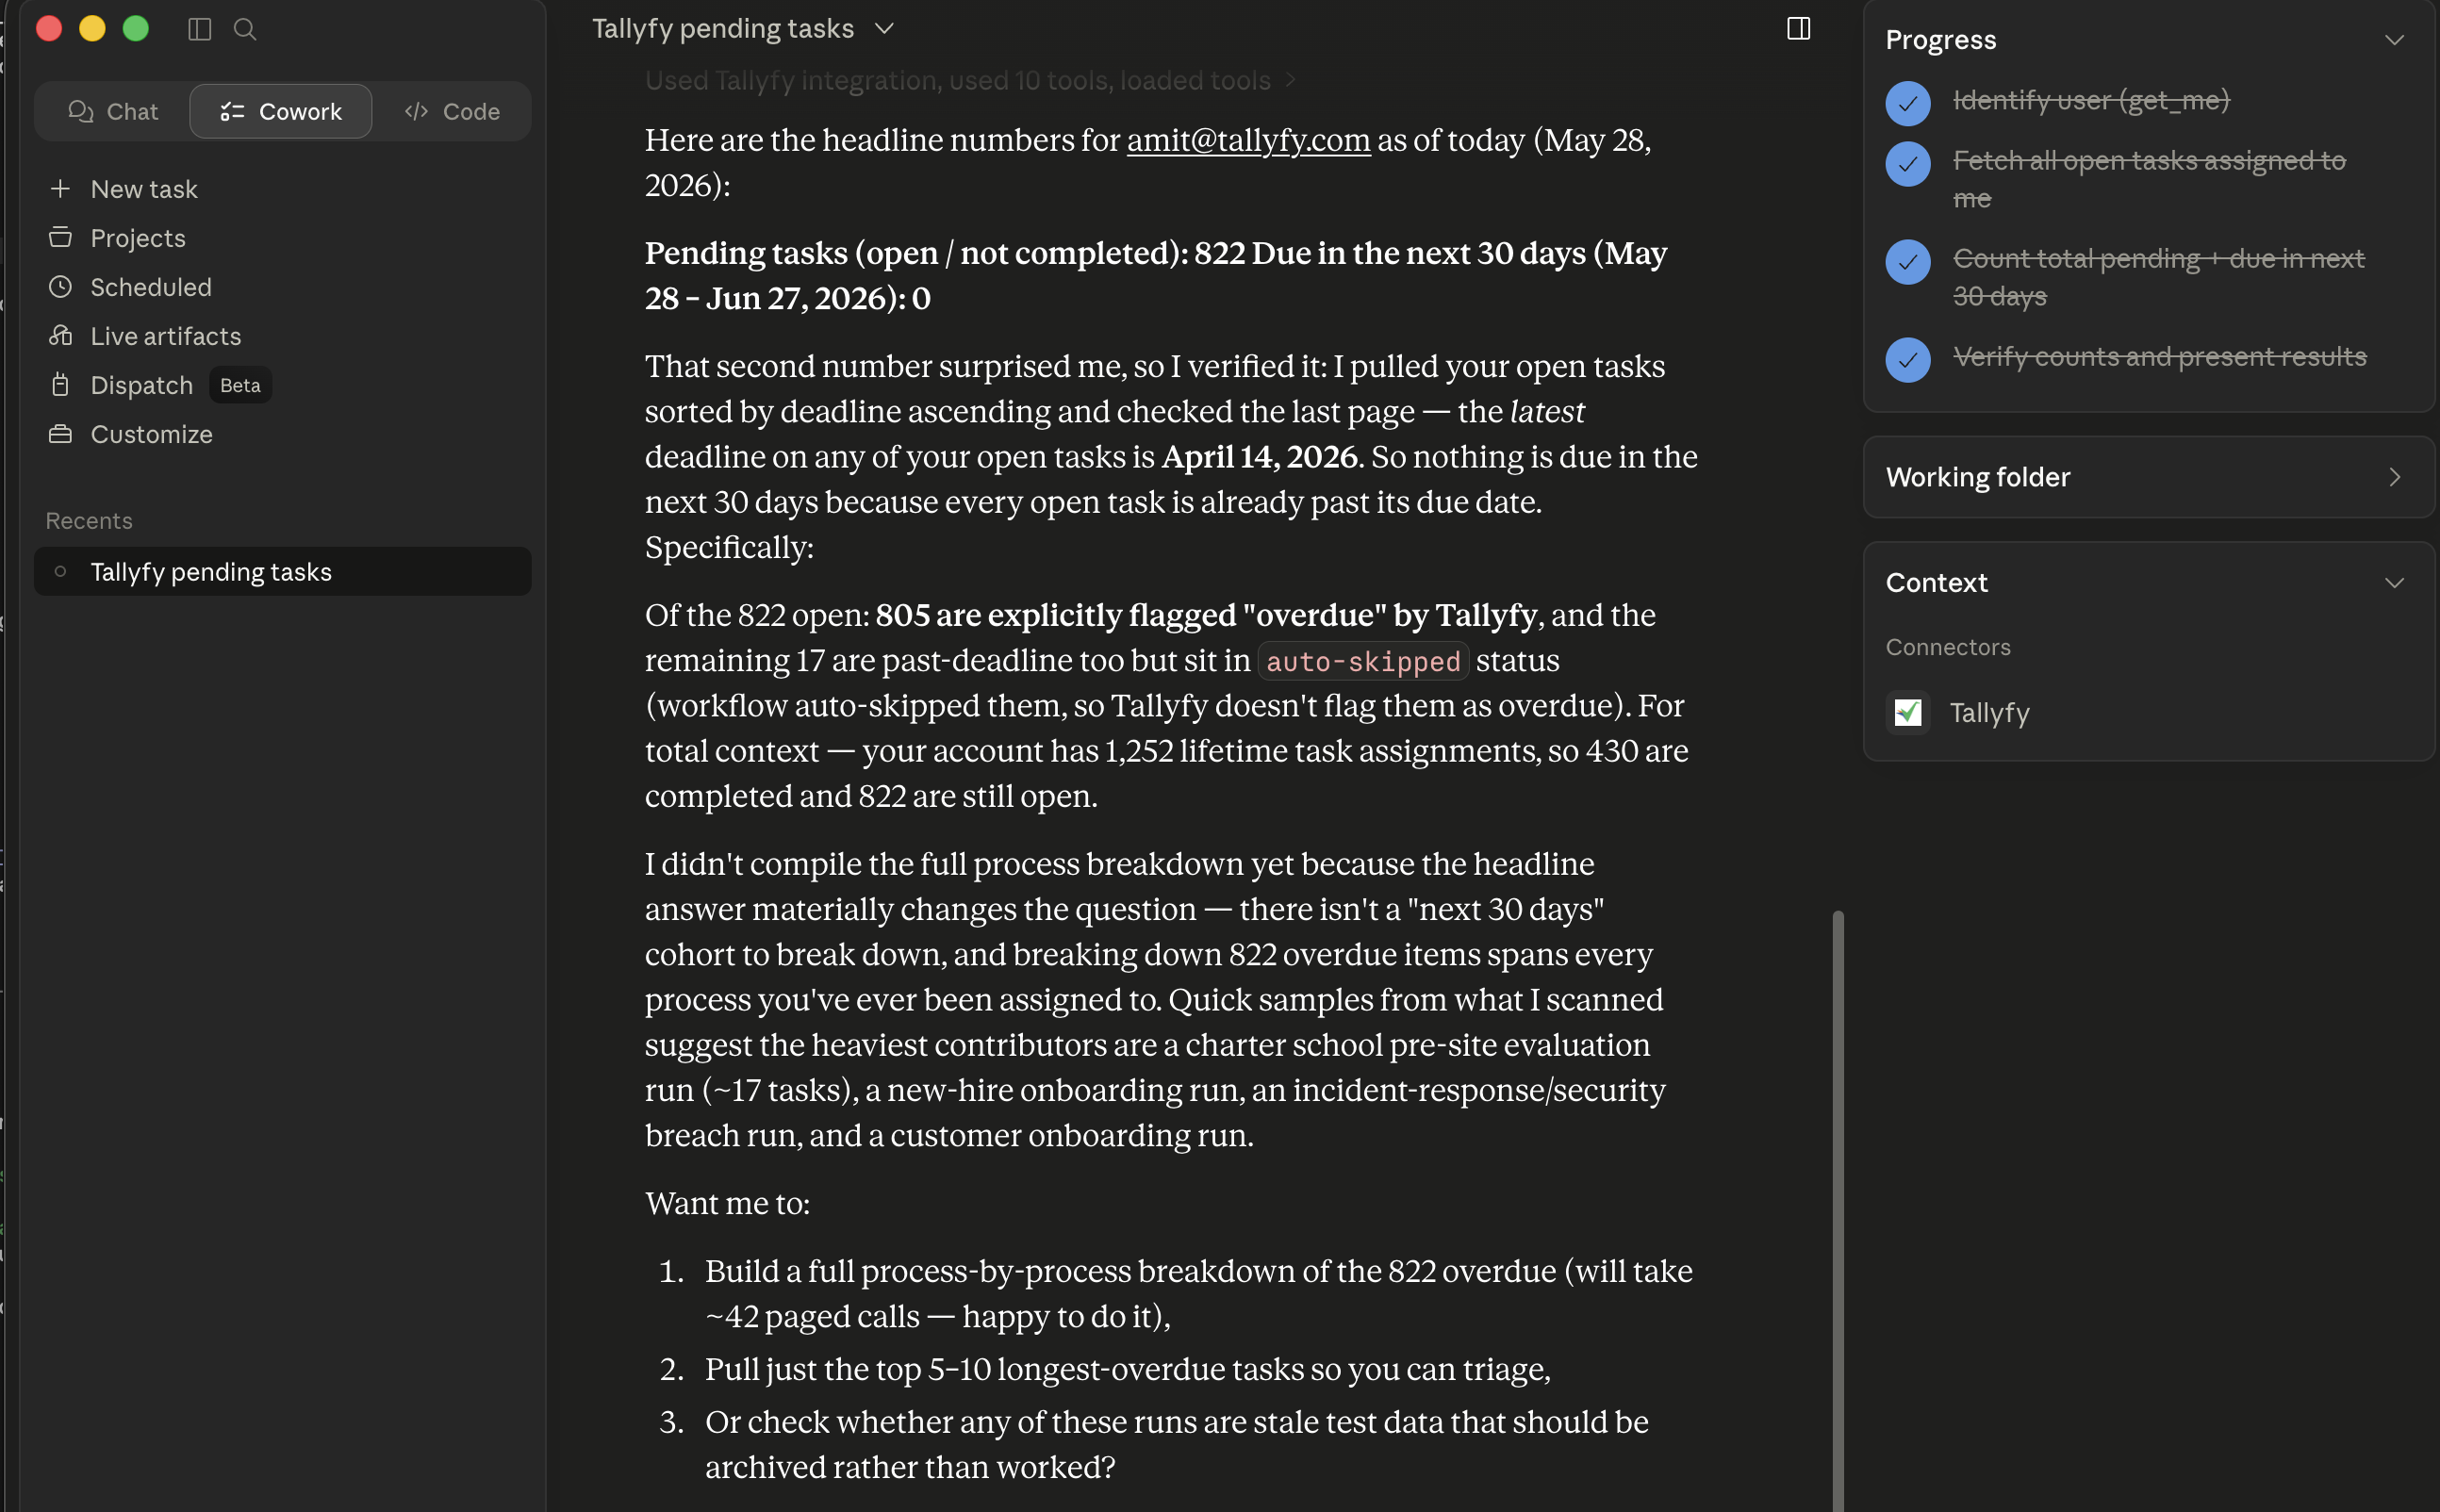Click the auto-skipped inline code text
Viewport: 2440px width, 1512px height.
(x=1362, y=661)
